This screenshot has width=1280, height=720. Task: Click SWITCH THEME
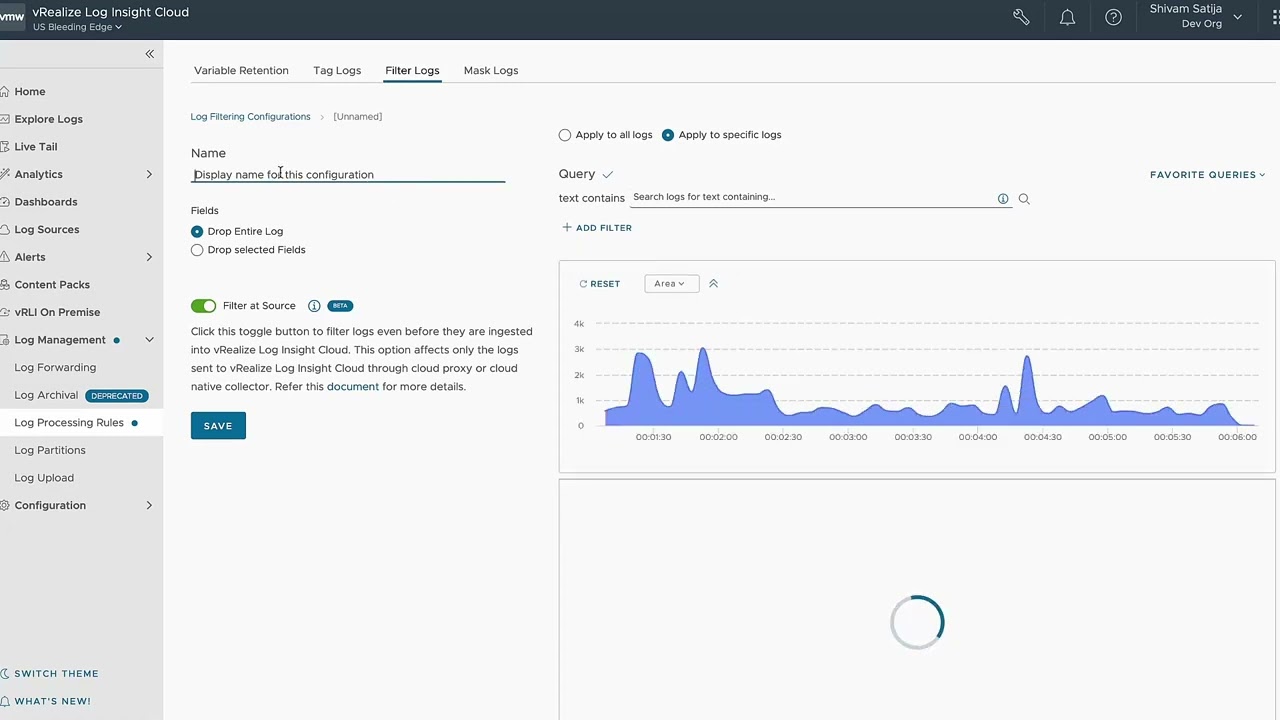pos(56,674)
